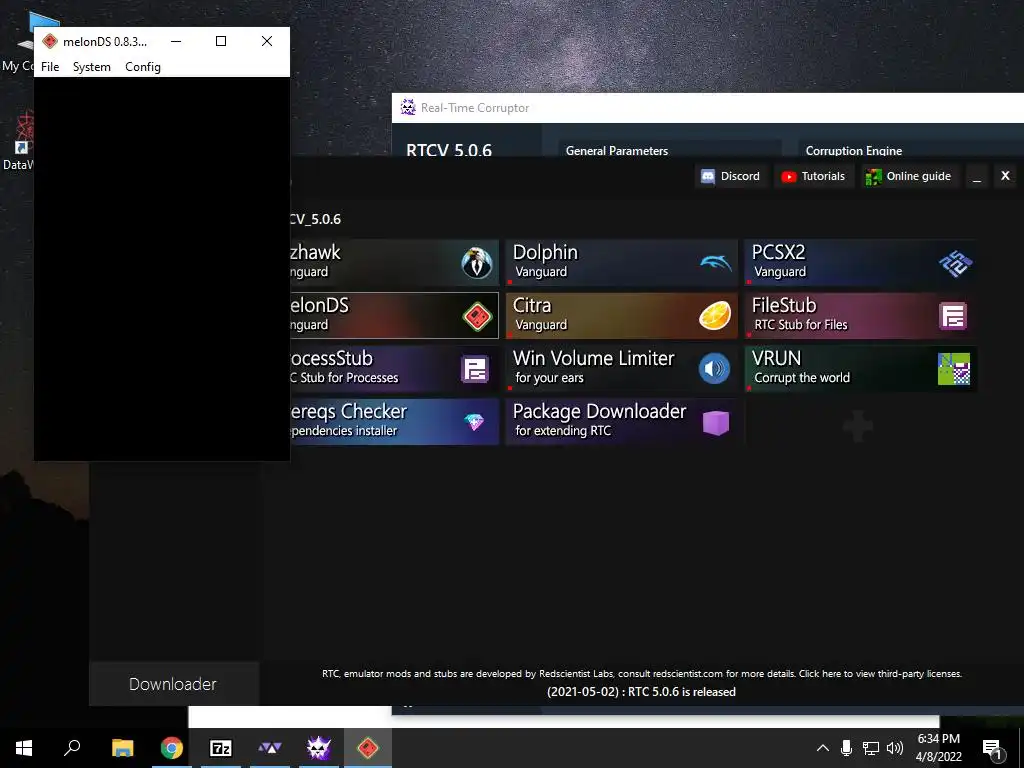
Task: Click the RTCV 5.0.6 version label
Action: tap(449, 150)
